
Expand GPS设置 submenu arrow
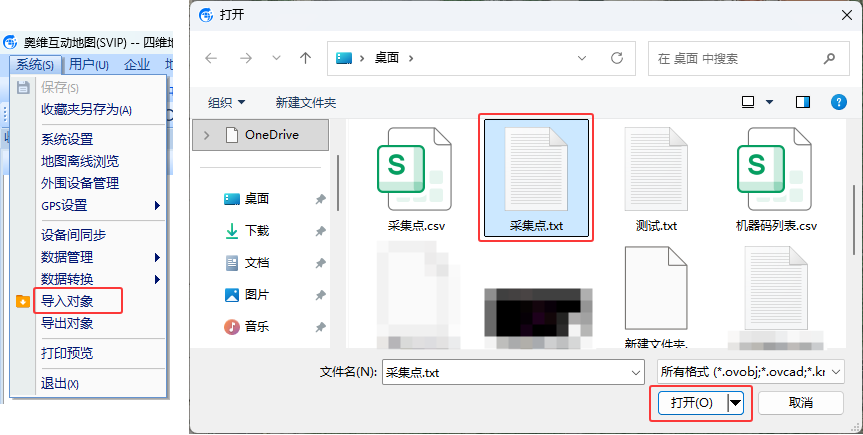[157, 205]
